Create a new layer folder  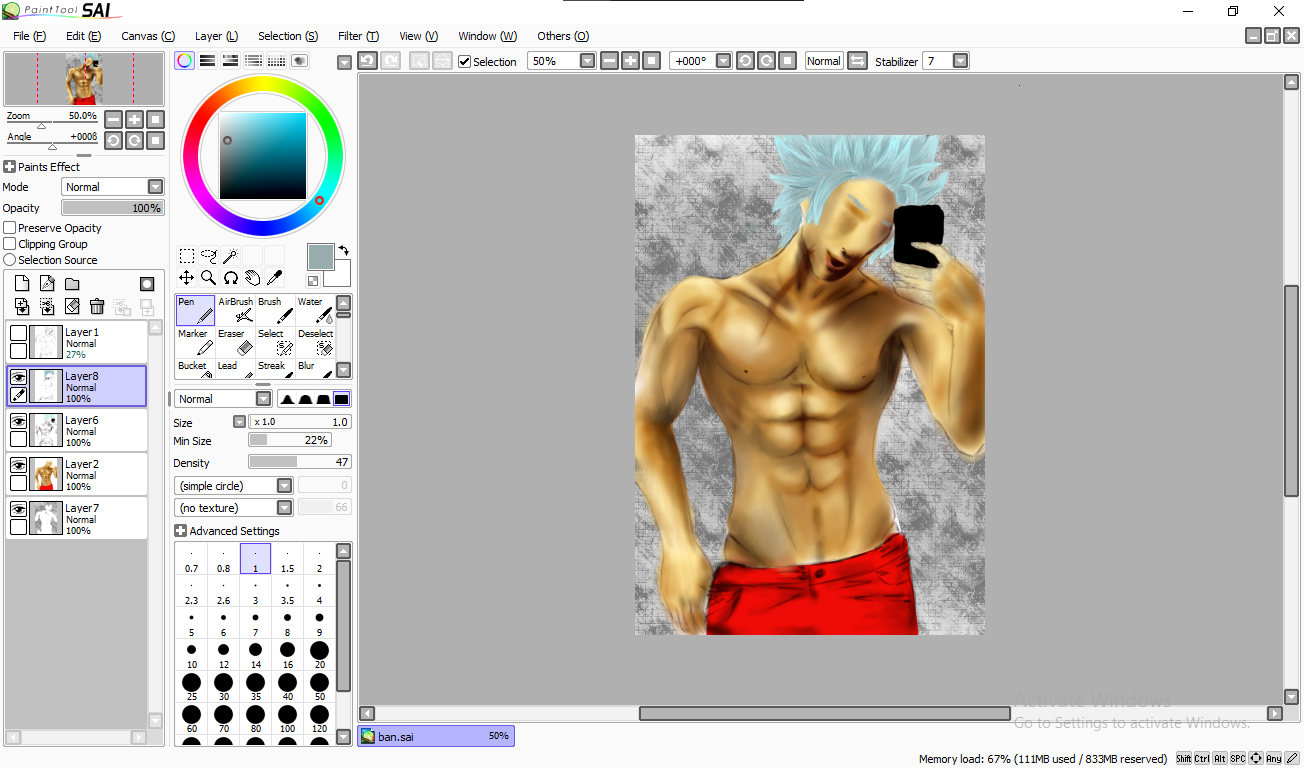(72, 284)
